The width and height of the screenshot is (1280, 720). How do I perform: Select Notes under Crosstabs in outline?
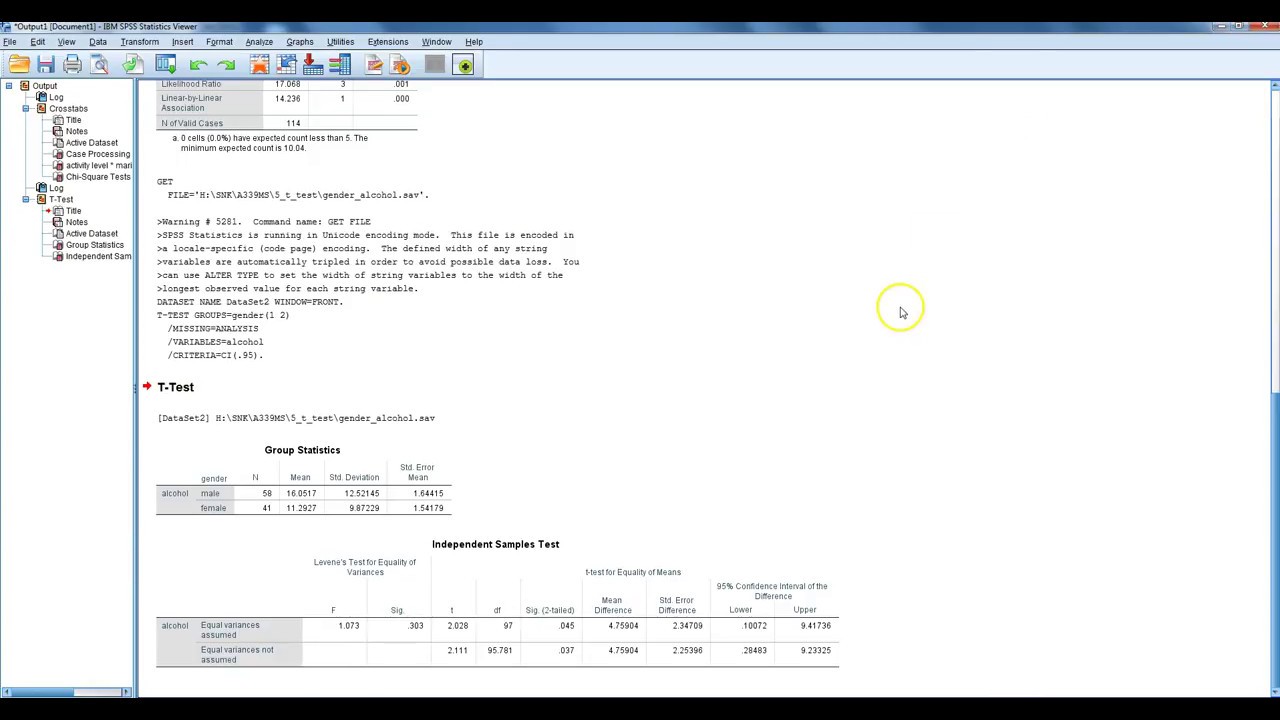coord(76,131)
